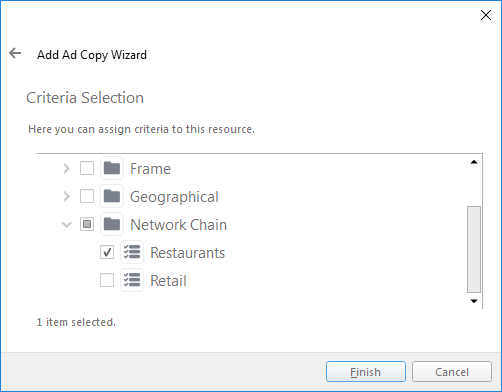Viewport: 502px width, 392px height.
Task: Click the Cancel button
Action: tap(452, 372)
